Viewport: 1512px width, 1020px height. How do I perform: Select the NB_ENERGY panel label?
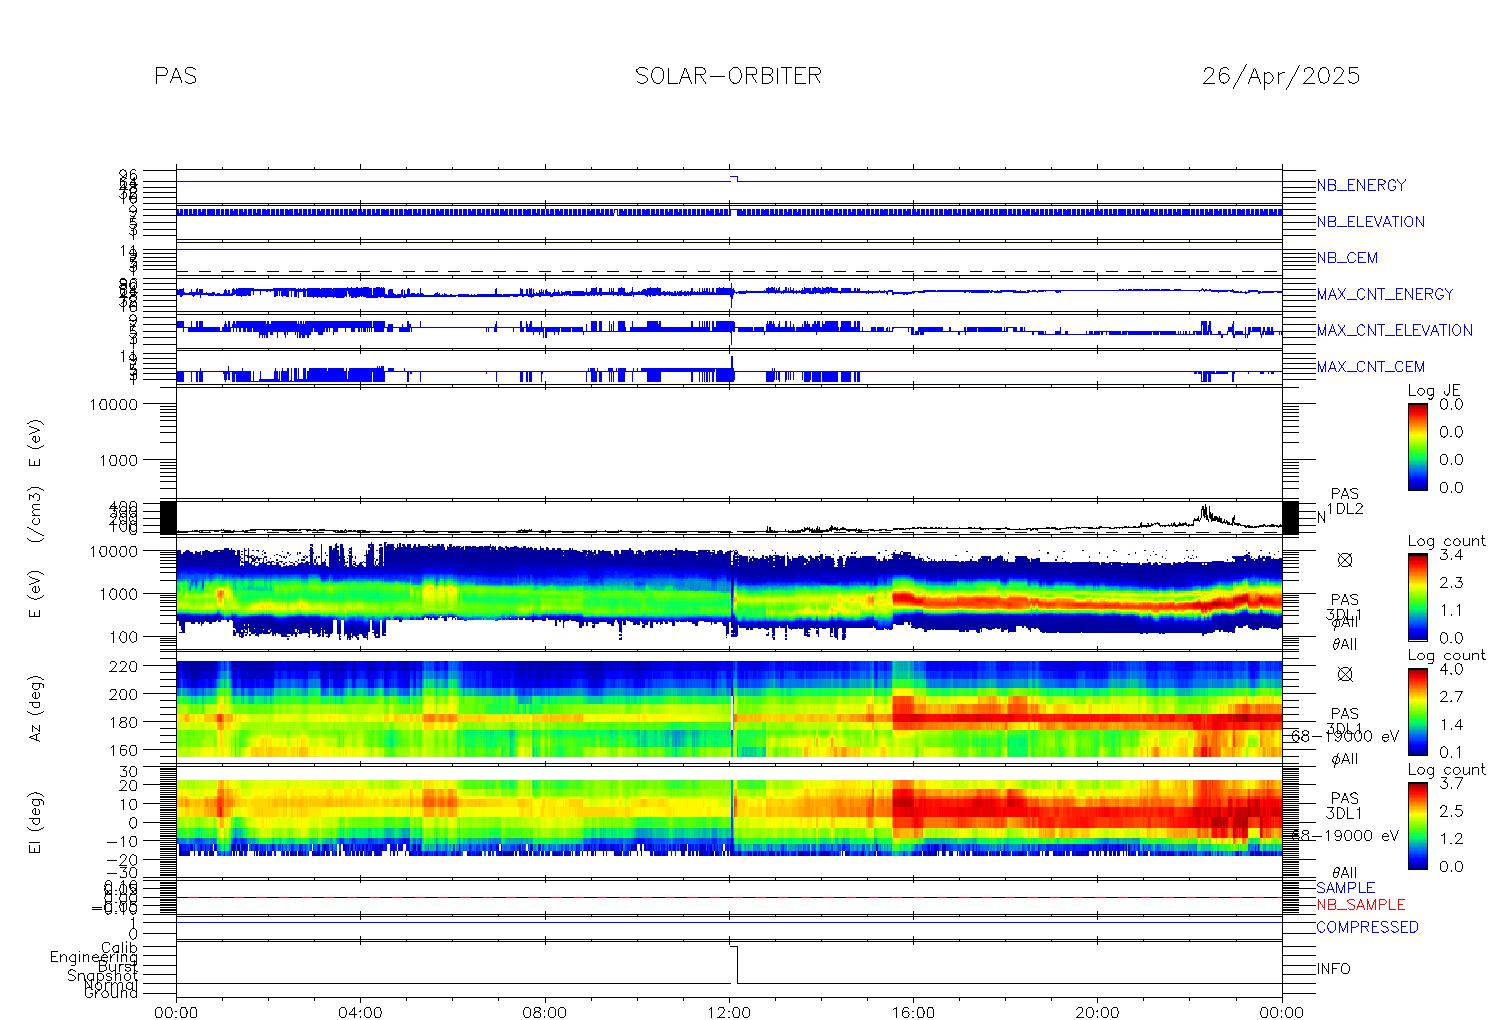(1361, 185)
